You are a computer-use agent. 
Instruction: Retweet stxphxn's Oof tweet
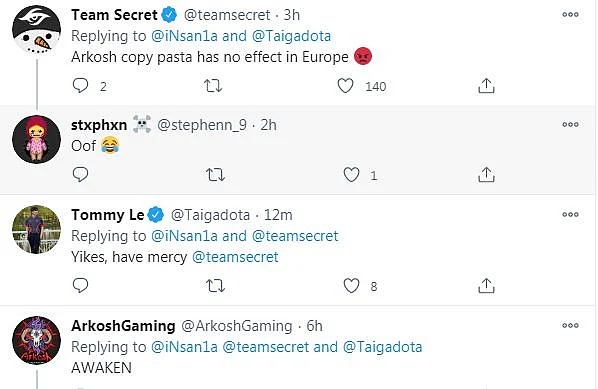coord(215,175)
